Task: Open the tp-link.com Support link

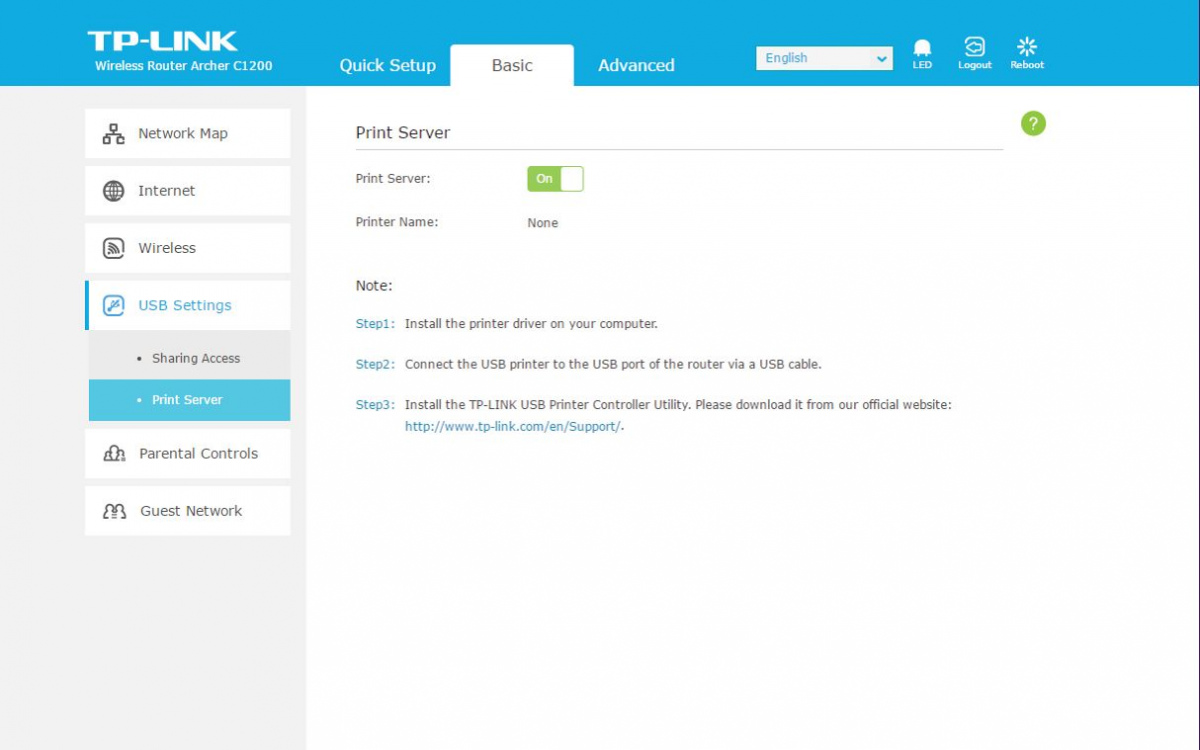Action: (x=513, y=426)
